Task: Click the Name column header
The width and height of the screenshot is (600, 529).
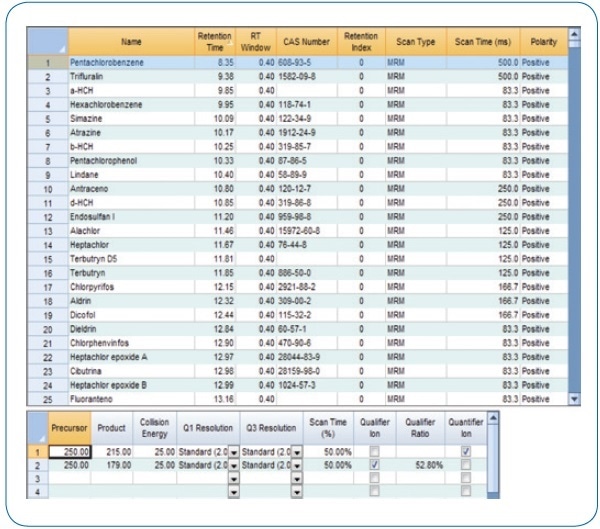Action: pyautogui.click(x=130, y=43)
